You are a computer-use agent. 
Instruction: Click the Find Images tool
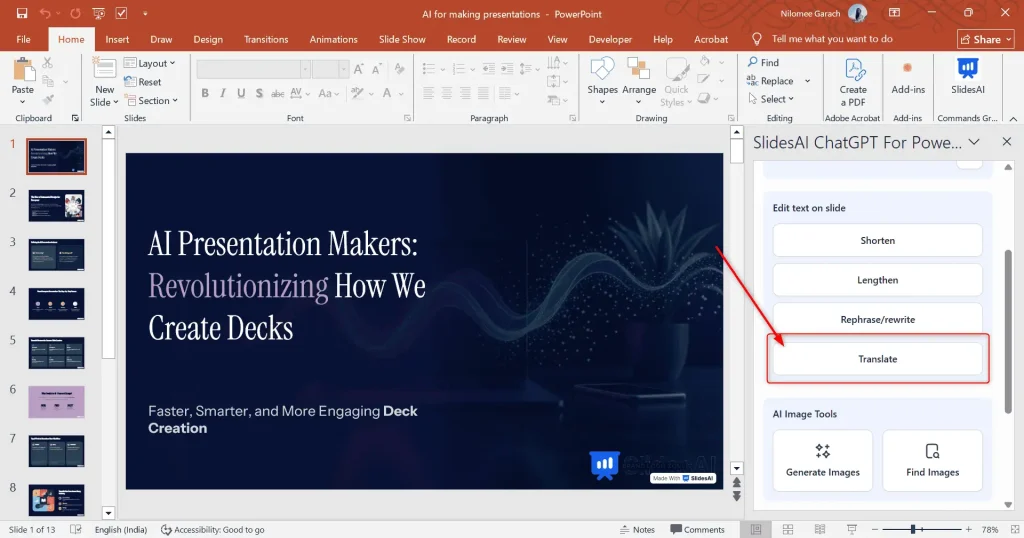[x=933, y=460]
